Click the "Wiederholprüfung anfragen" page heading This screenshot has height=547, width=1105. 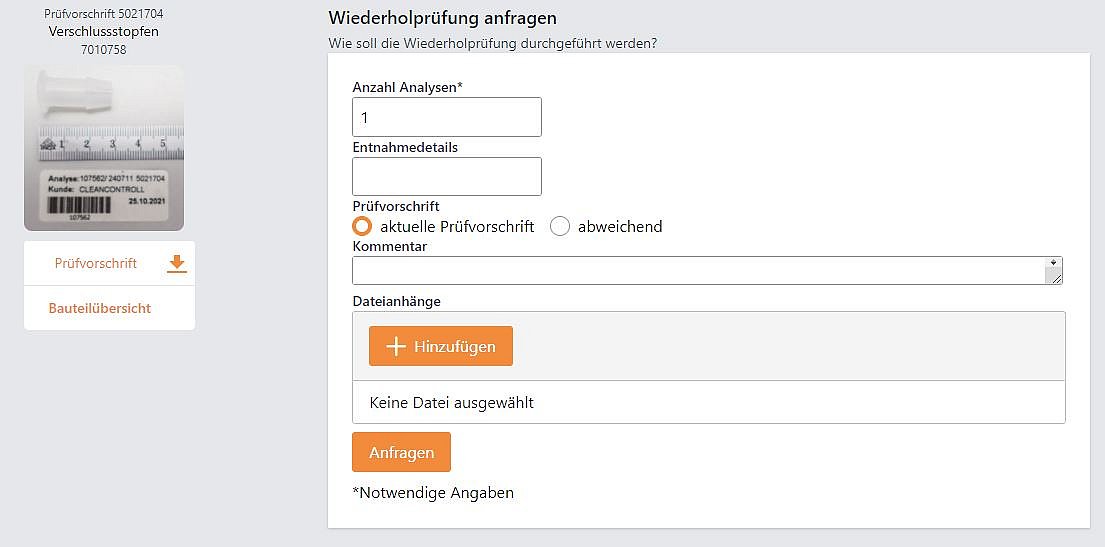pyautogui.click(x=442, y=18)
